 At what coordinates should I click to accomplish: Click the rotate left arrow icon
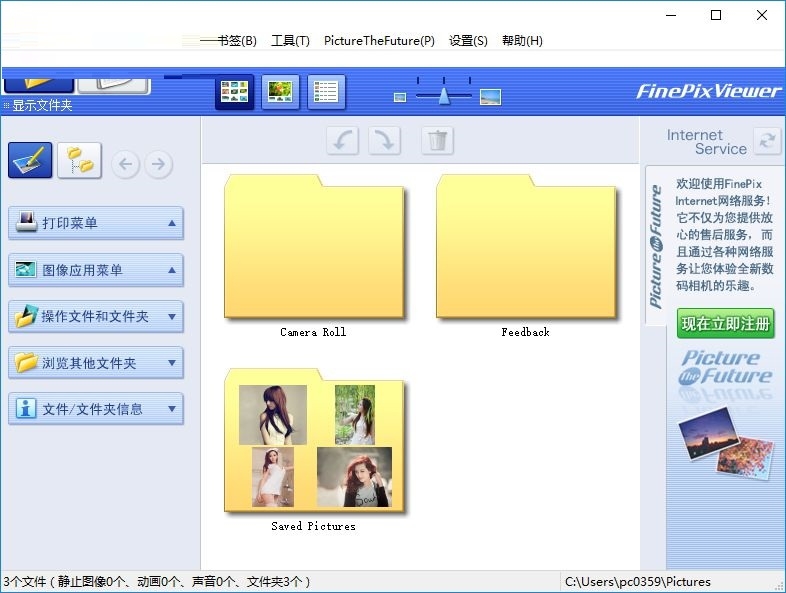point(343,141)
